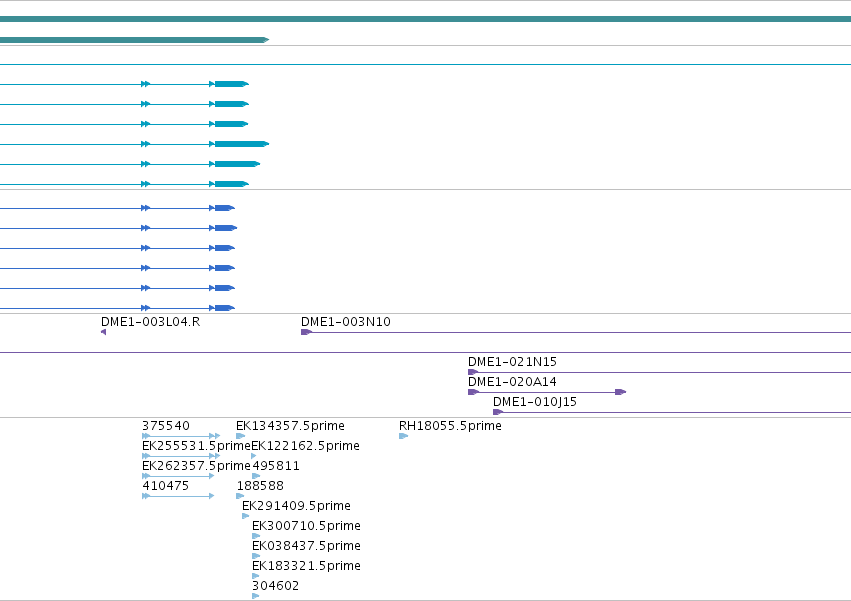Select EK038437.5prime EST label
This screenshot has height=601, width=851.
(x=306, y=546)
